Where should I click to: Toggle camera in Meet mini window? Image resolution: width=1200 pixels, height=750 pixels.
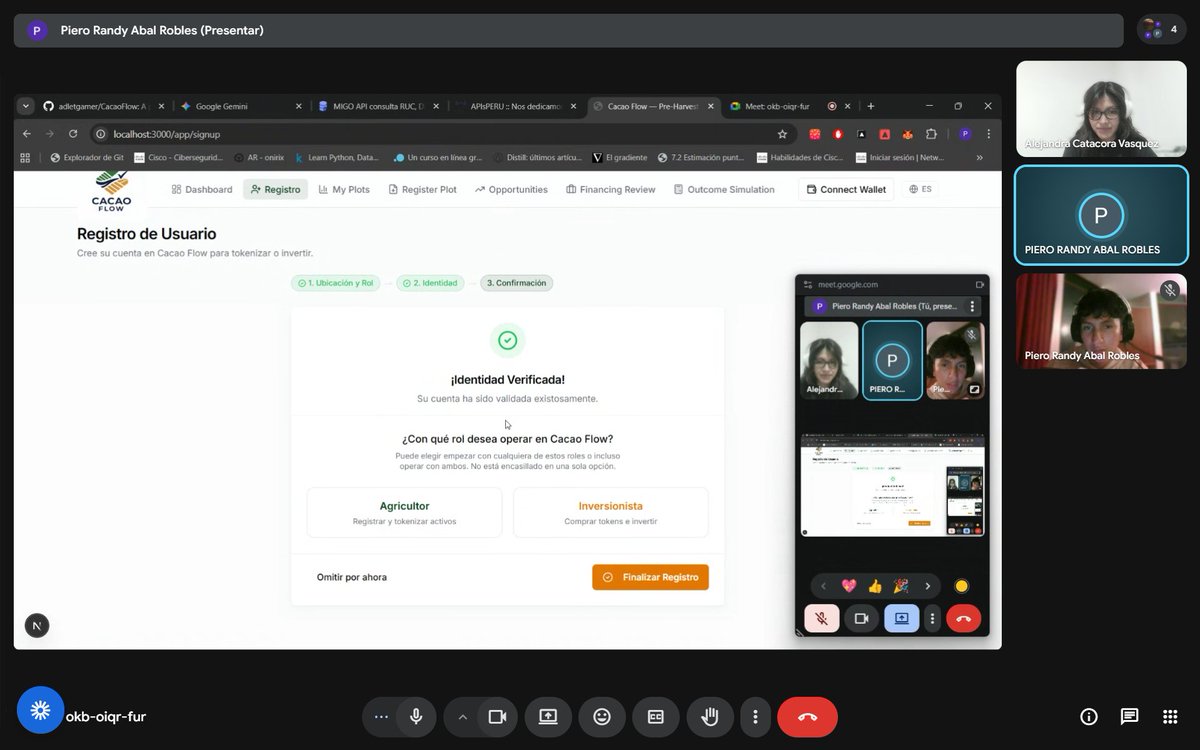(x=861, y=618)
